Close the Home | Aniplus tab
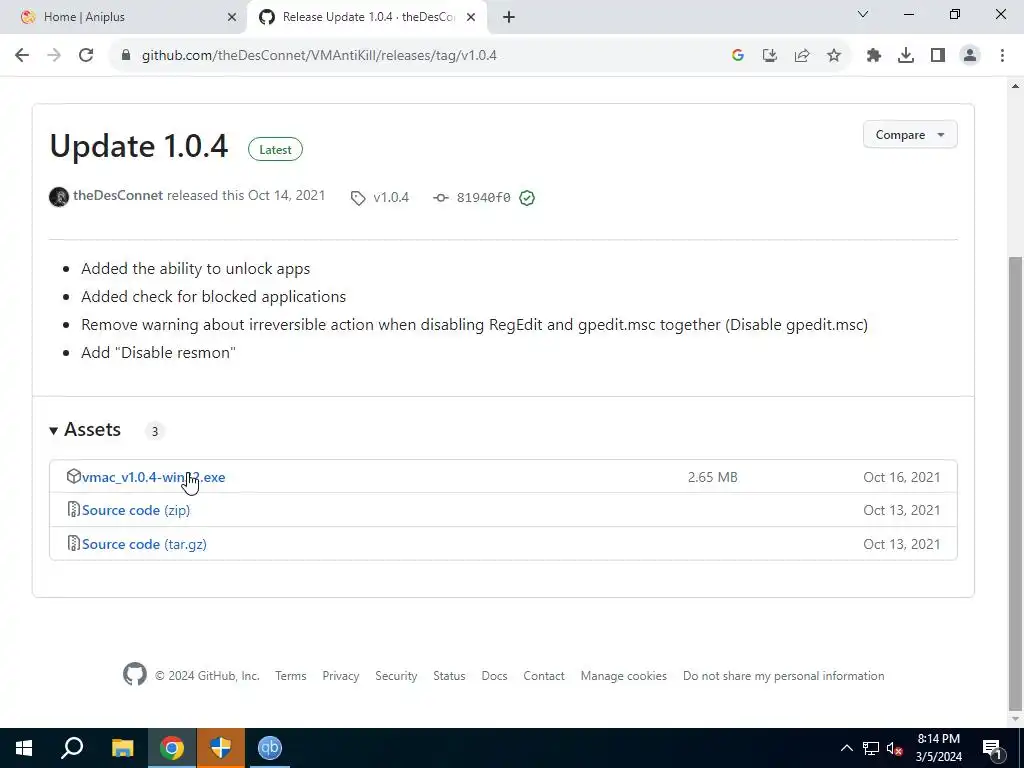1024x768 pixels. coord(232,17)
